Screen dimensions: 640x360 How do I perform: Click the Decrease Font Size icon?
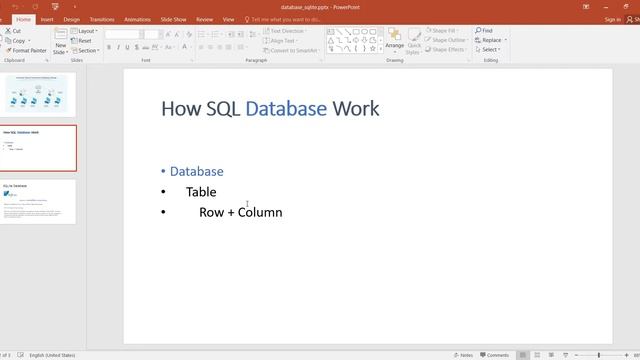pos(177,35)
